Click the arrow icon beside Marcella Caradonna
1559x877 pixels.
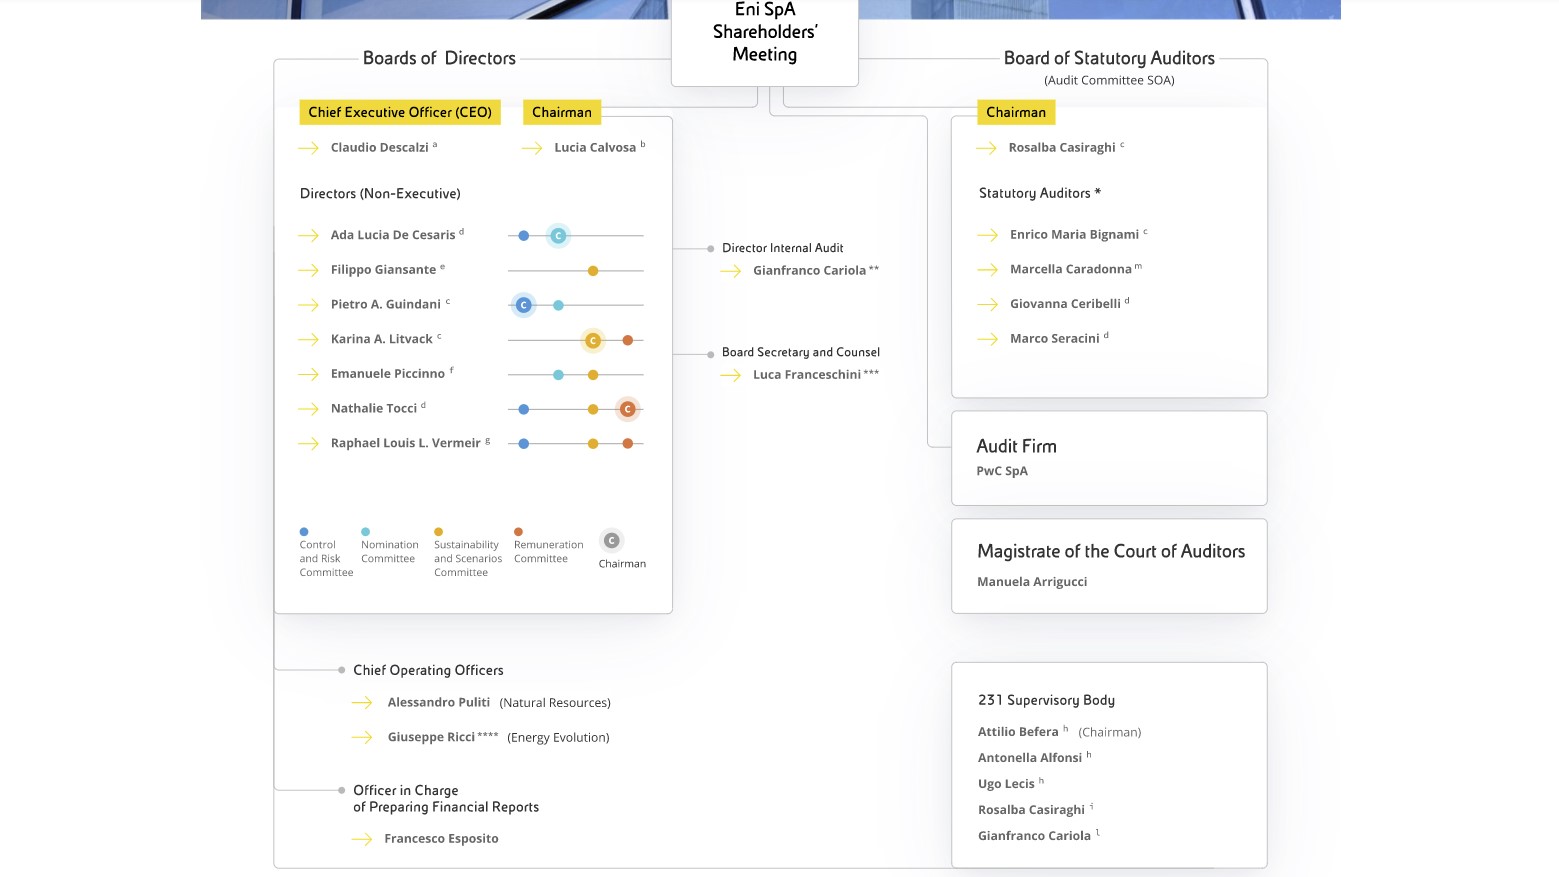[x=988, y=270]
